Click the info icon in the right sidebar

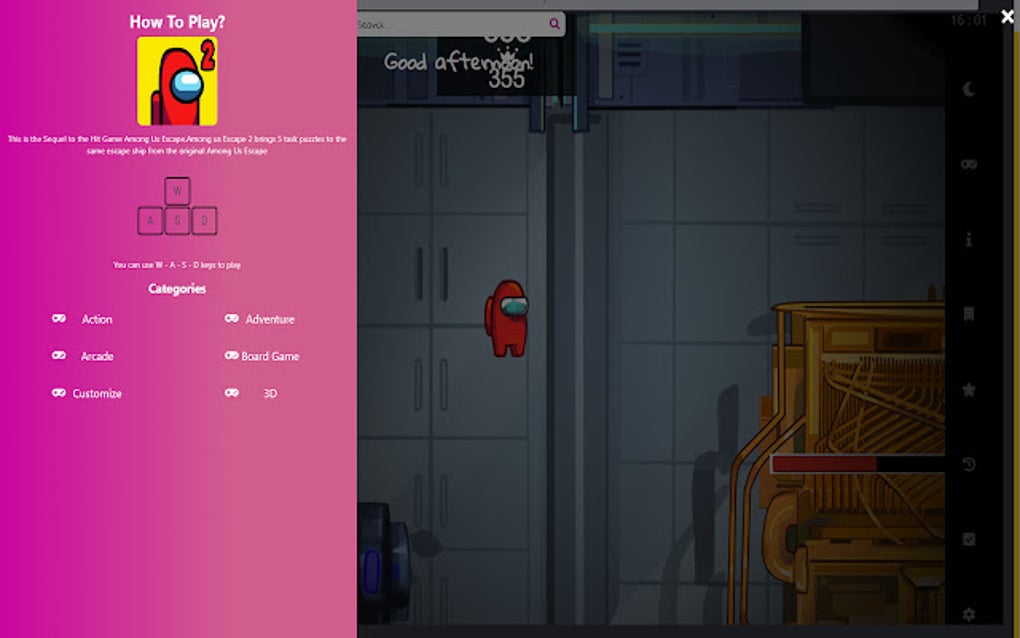[x=968, y=239]
